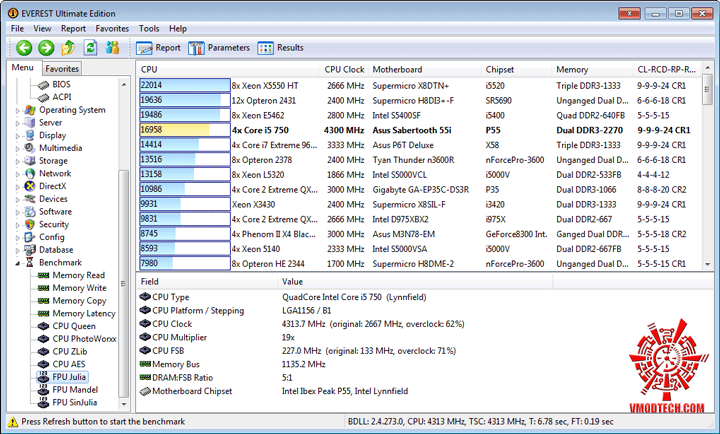Select the 8x Xeon X5550 HT row
Viewport: 720px width, 434px height.
point(420,85)
